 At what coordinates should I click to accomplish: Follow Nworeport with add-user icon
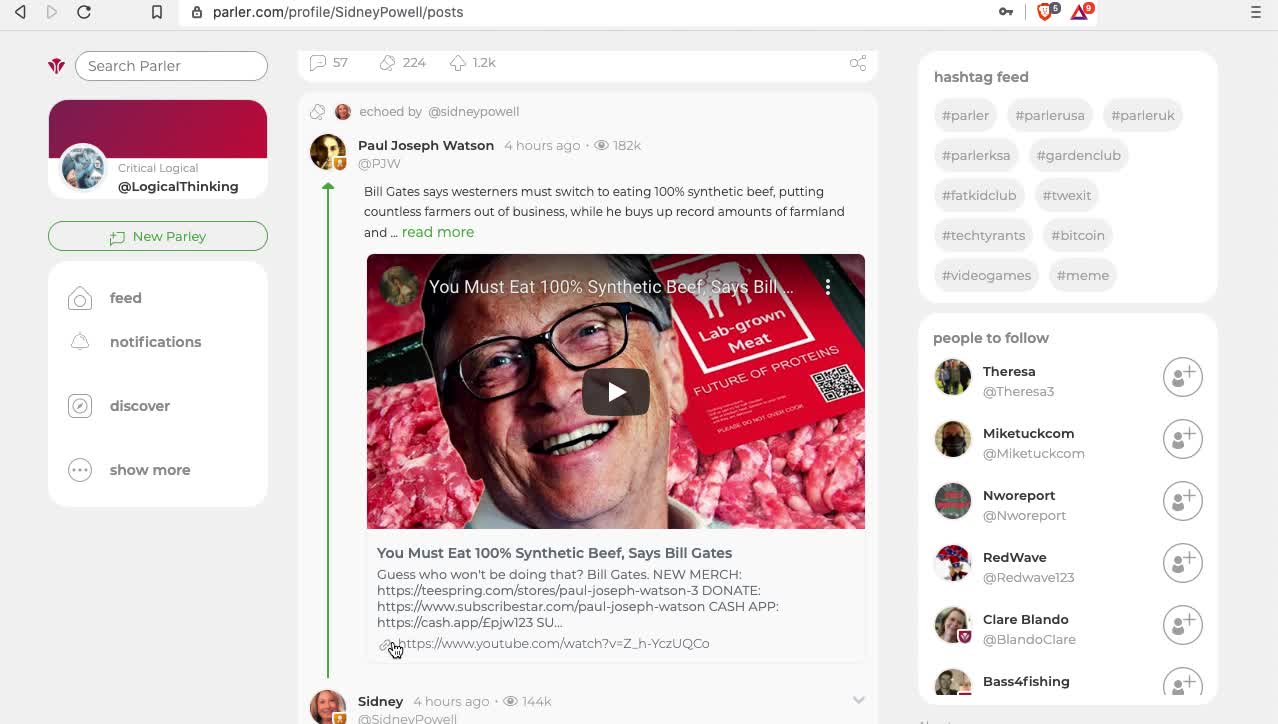(1182, 501)
